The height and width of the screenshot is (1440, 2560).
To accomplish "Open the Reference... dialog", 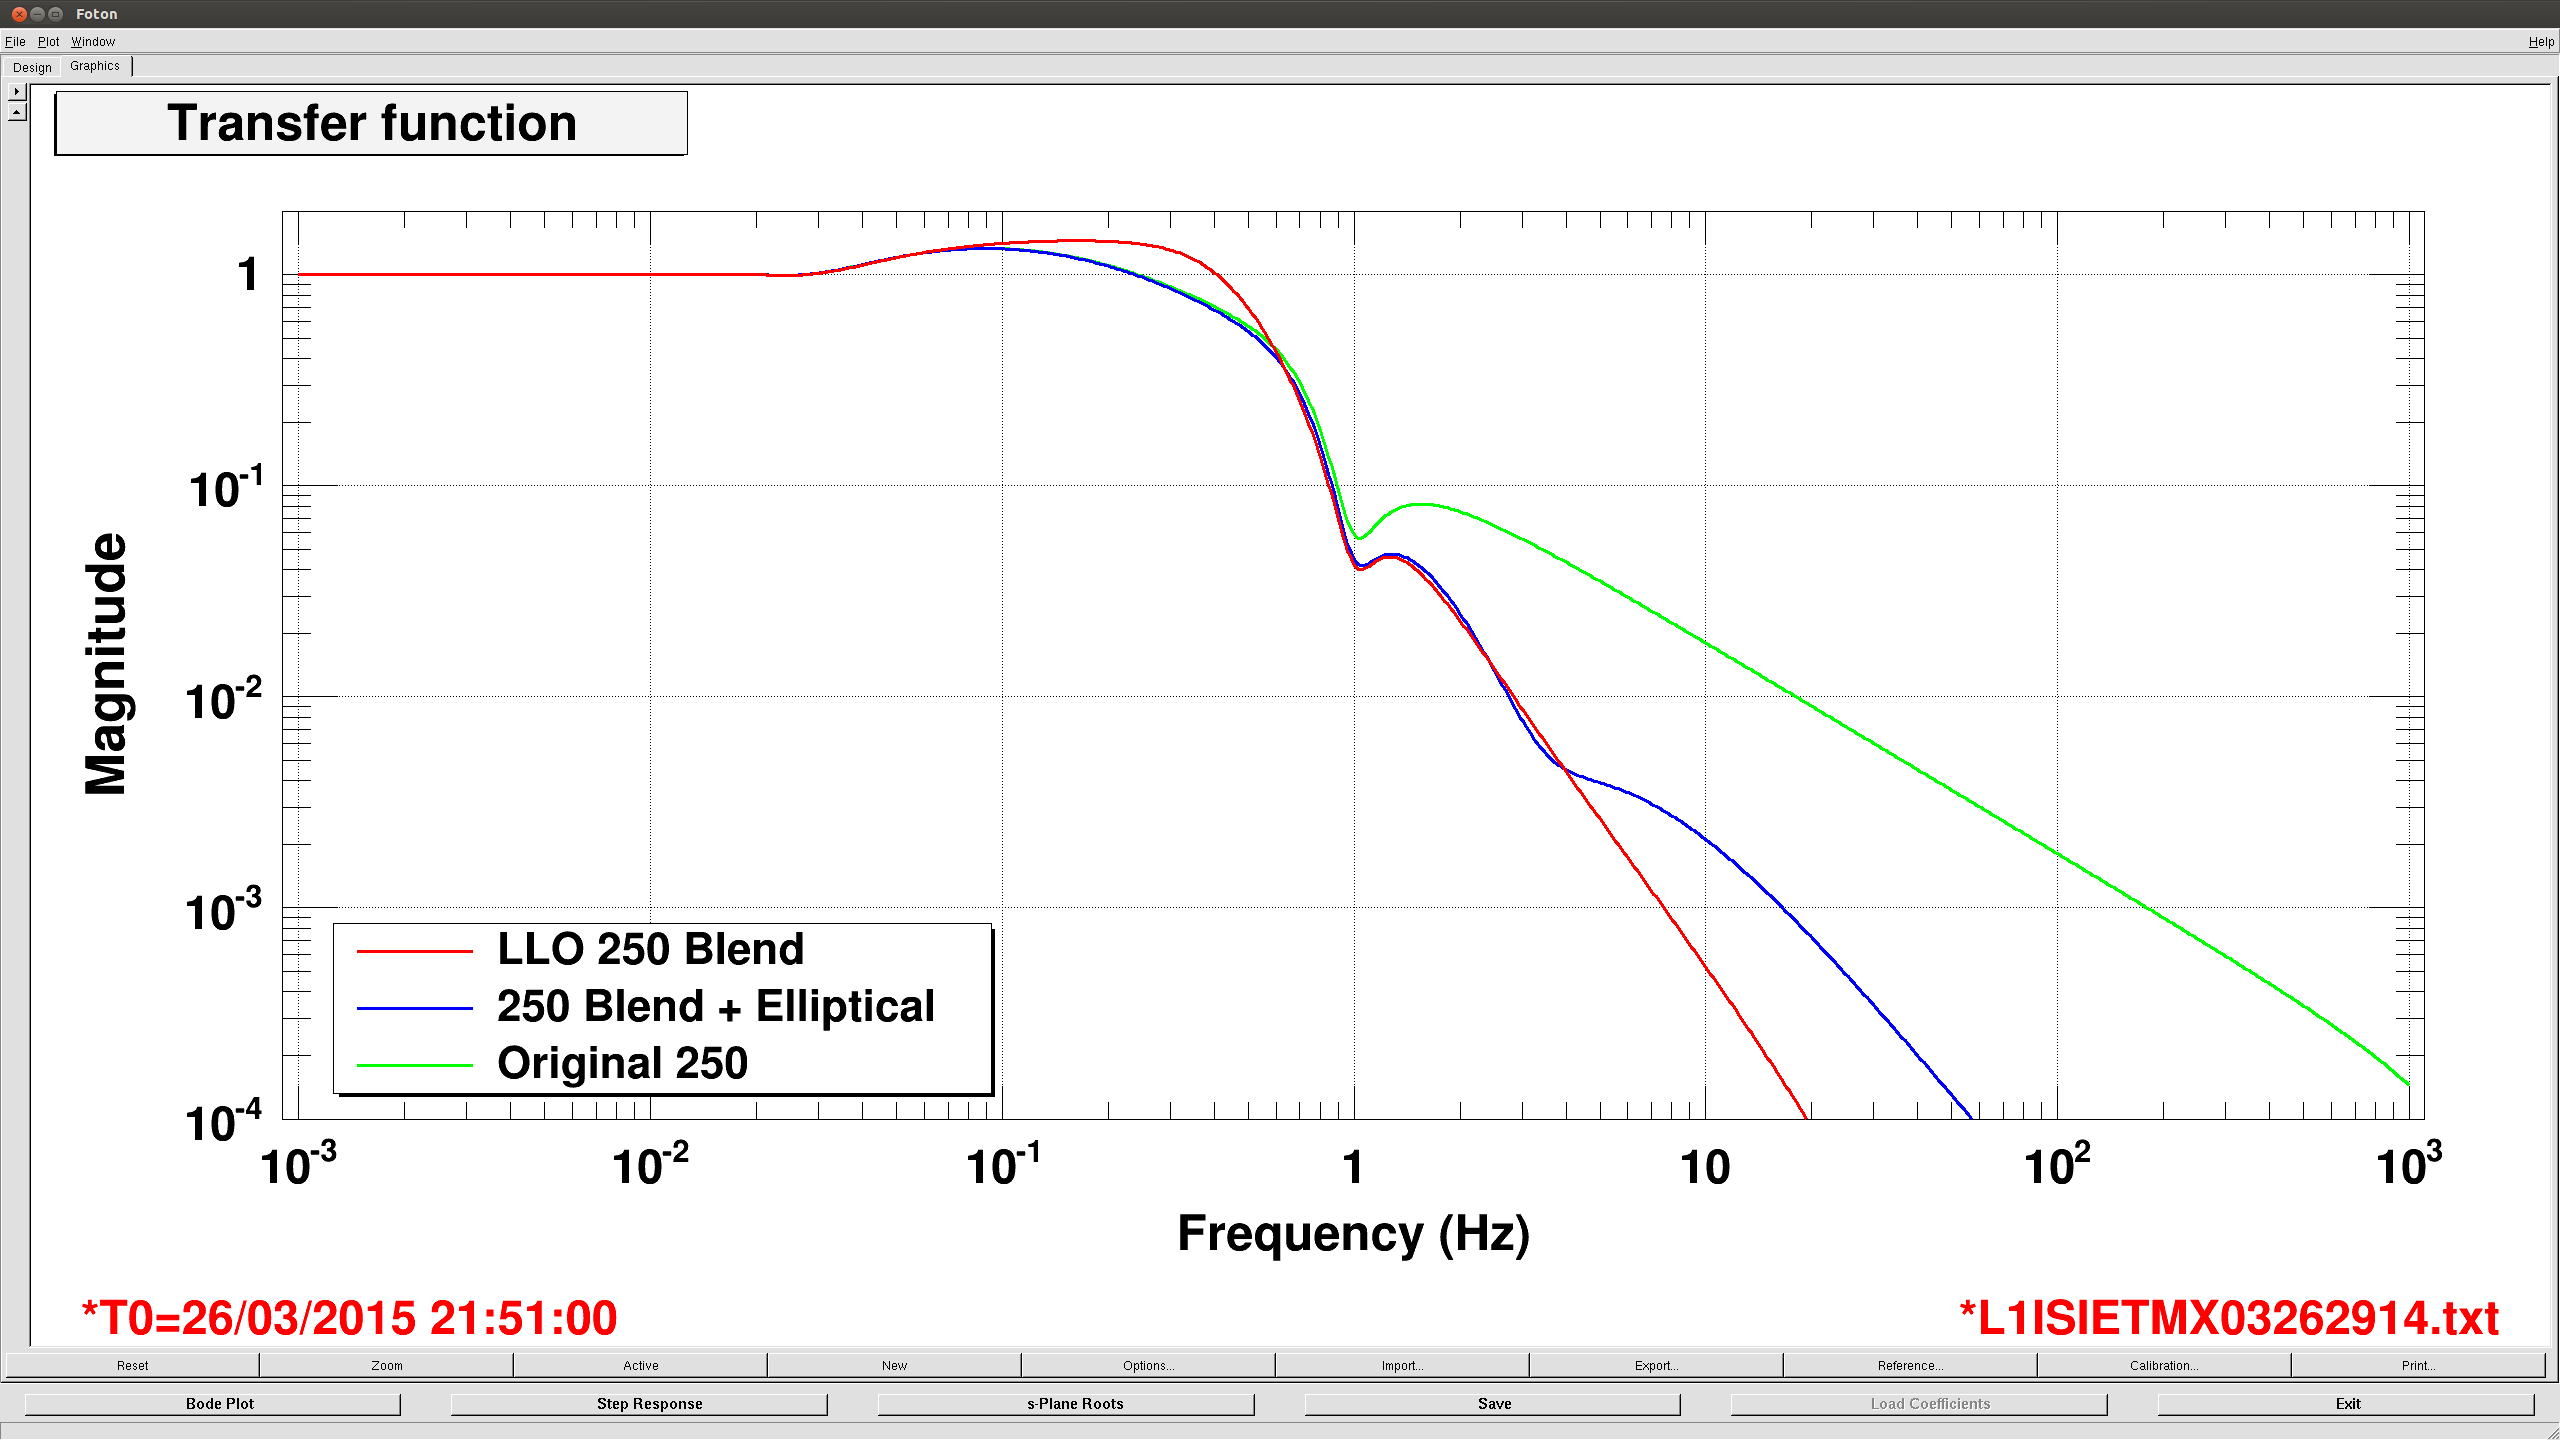I will (x=1911, y=1365).
